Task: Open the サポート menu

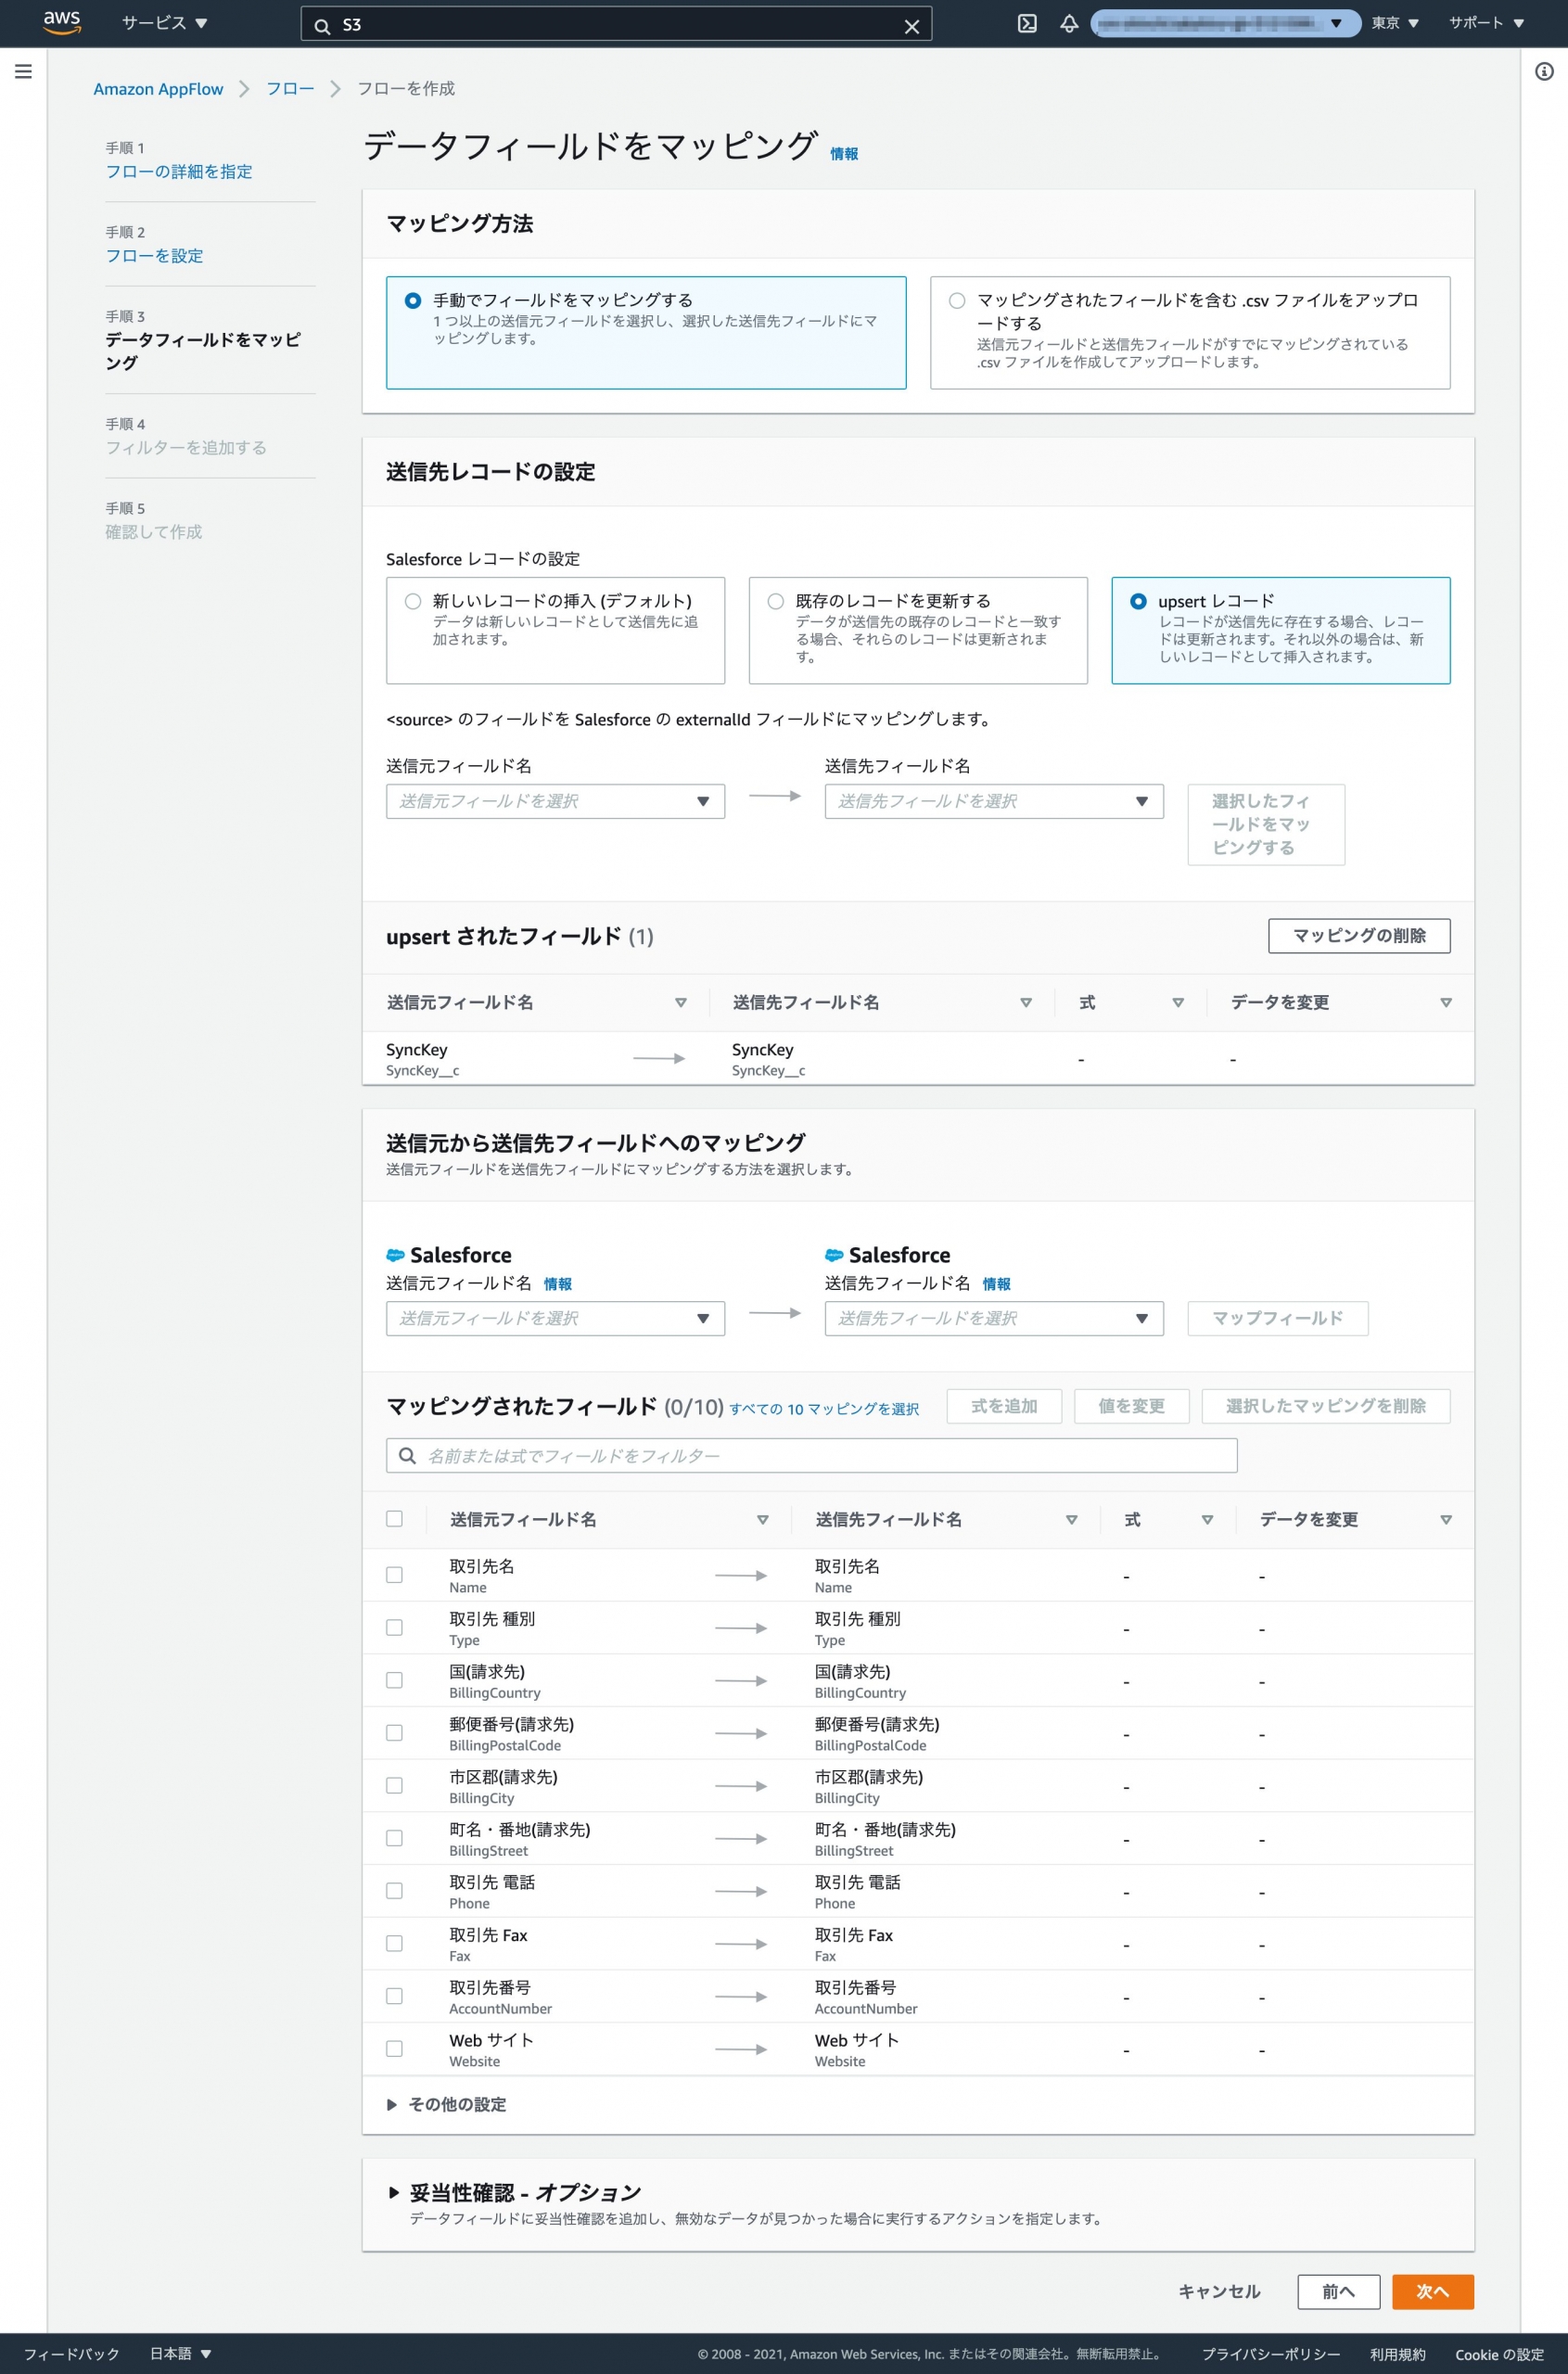Action: 1486,23
